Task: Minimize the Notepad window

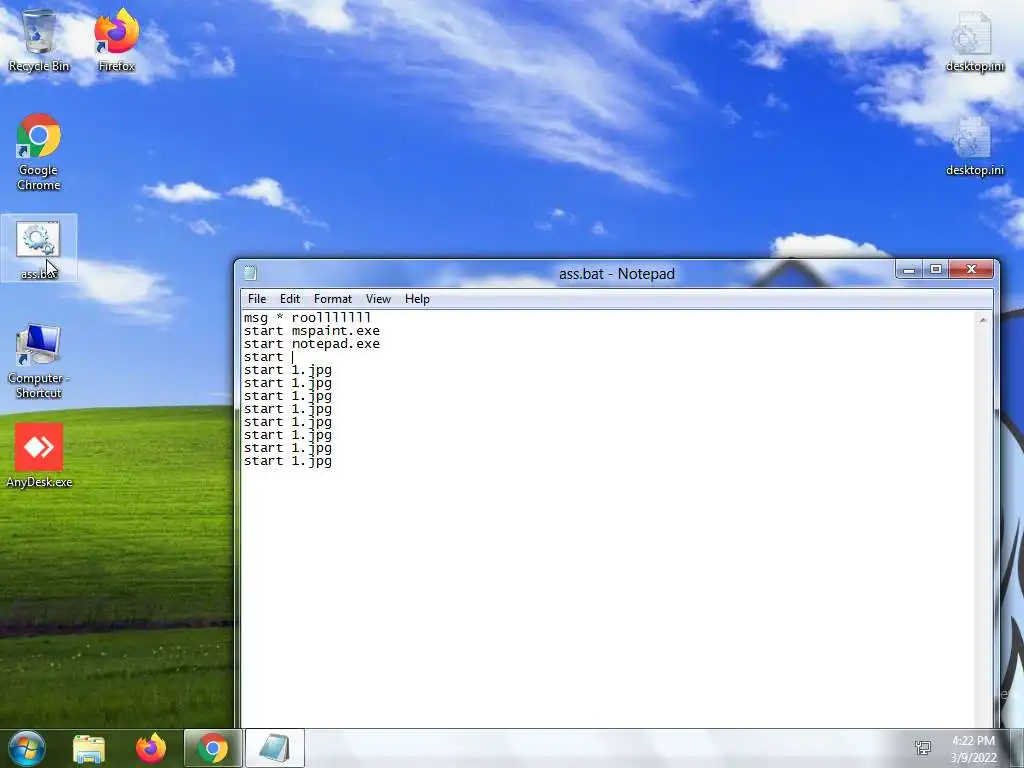Action: 908,269
